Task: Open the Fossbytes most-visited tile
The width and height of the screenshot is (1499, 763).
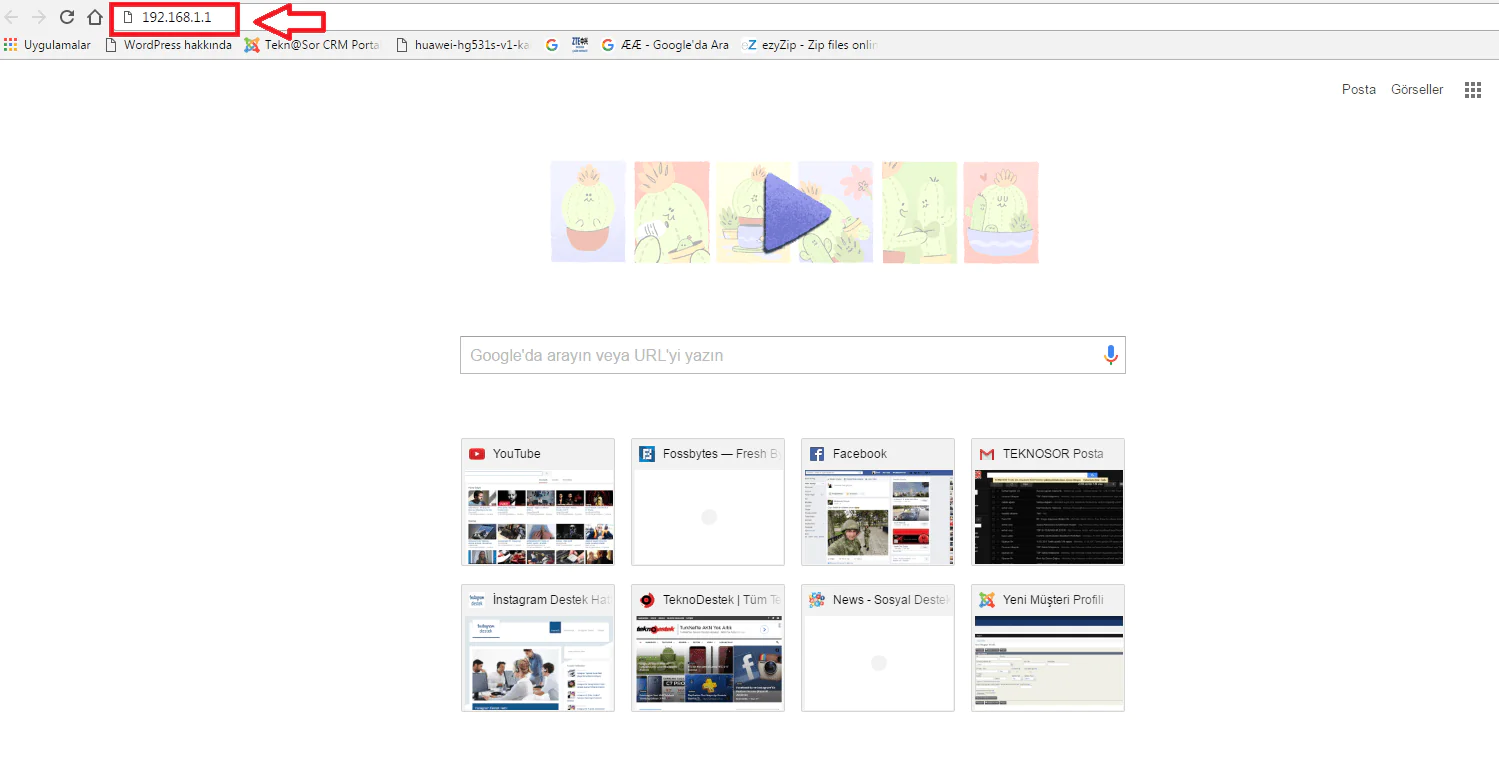Action: (x=708, y=502)
